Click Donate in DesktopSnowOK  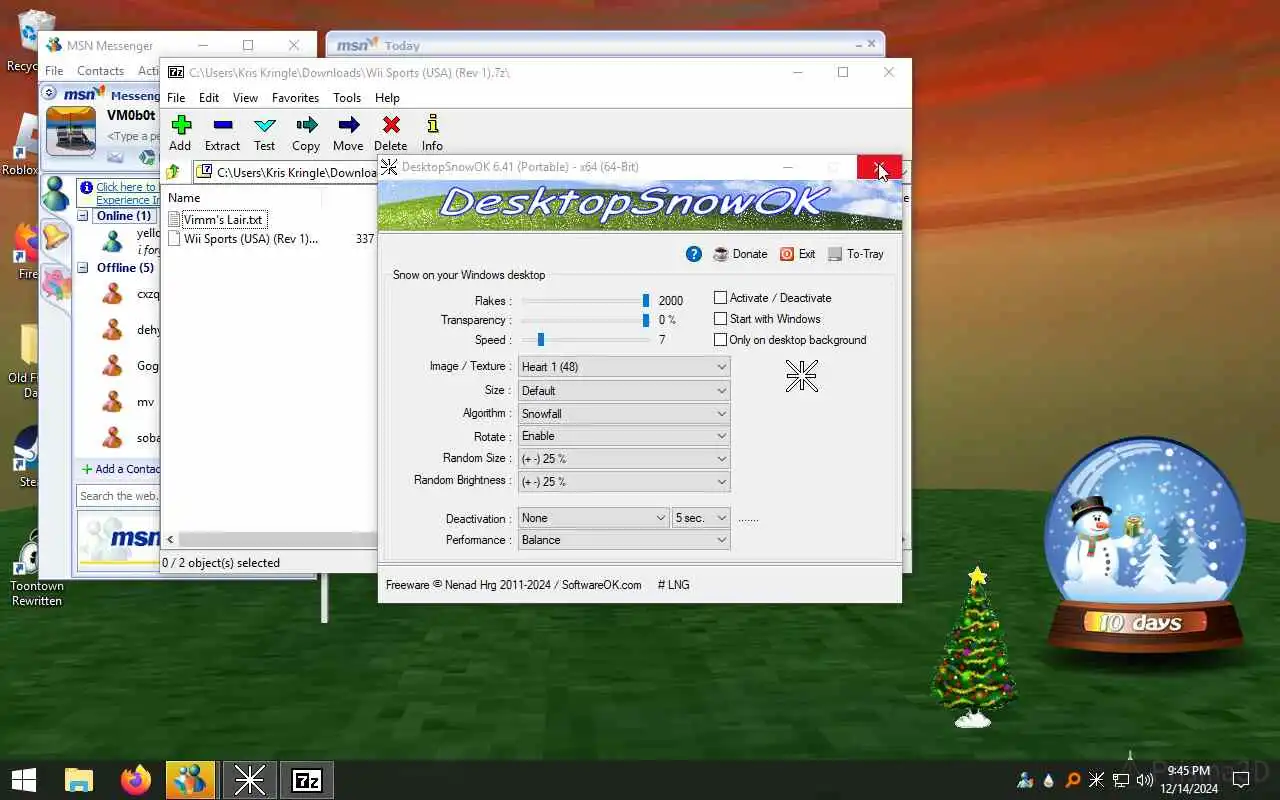point(740,254)
